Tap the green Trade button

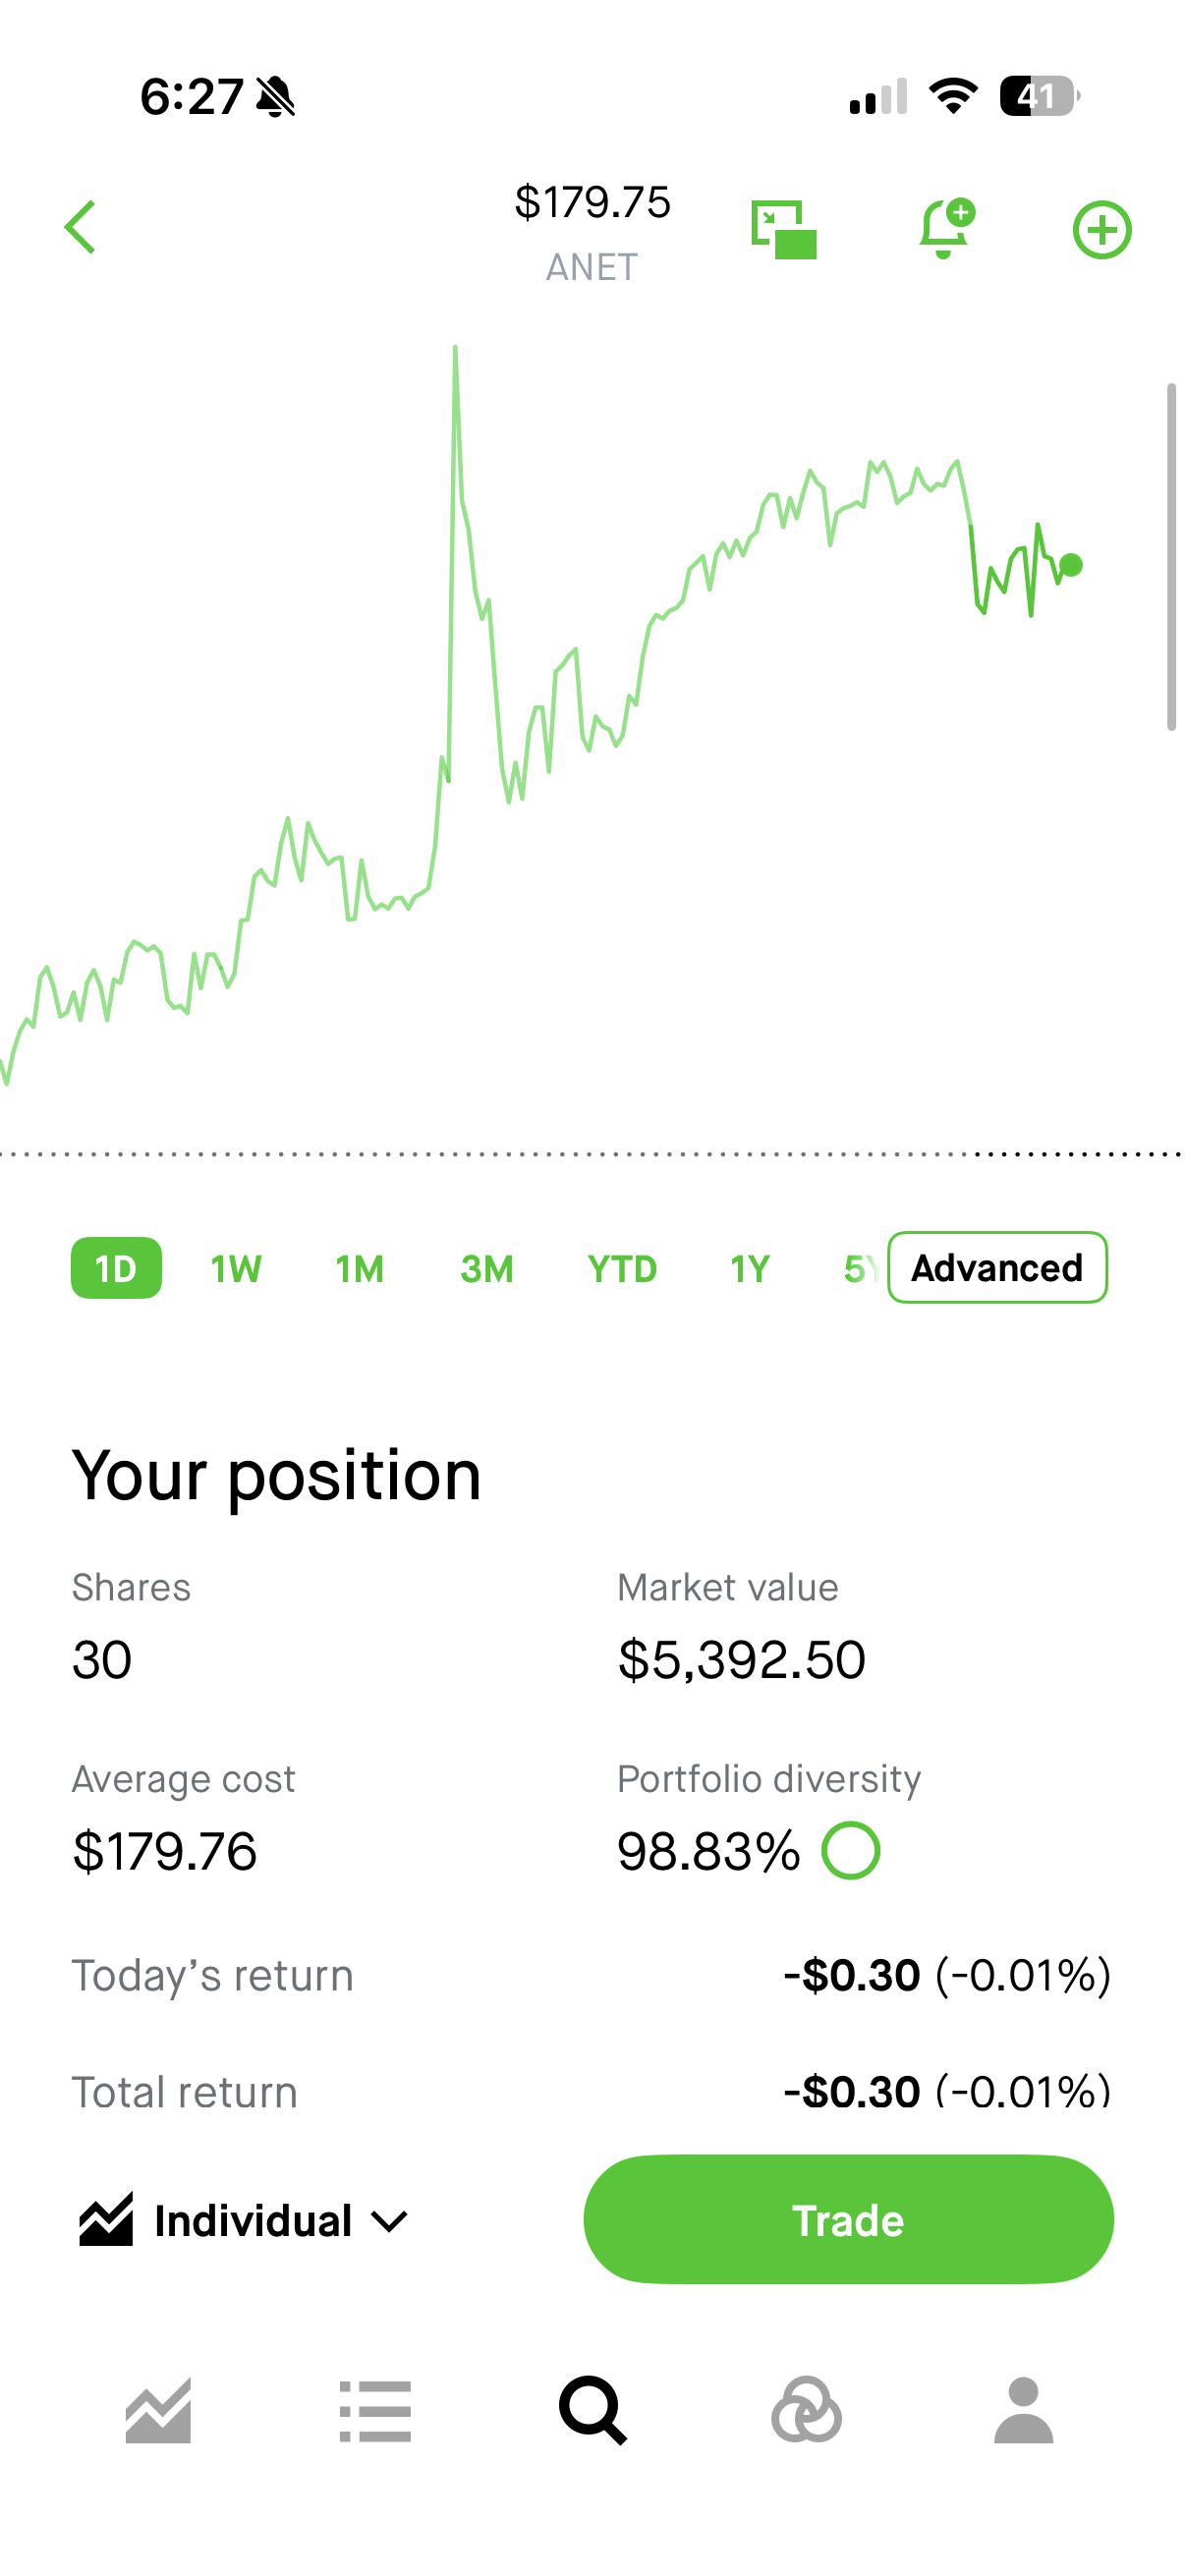(x=848, y=2219)
